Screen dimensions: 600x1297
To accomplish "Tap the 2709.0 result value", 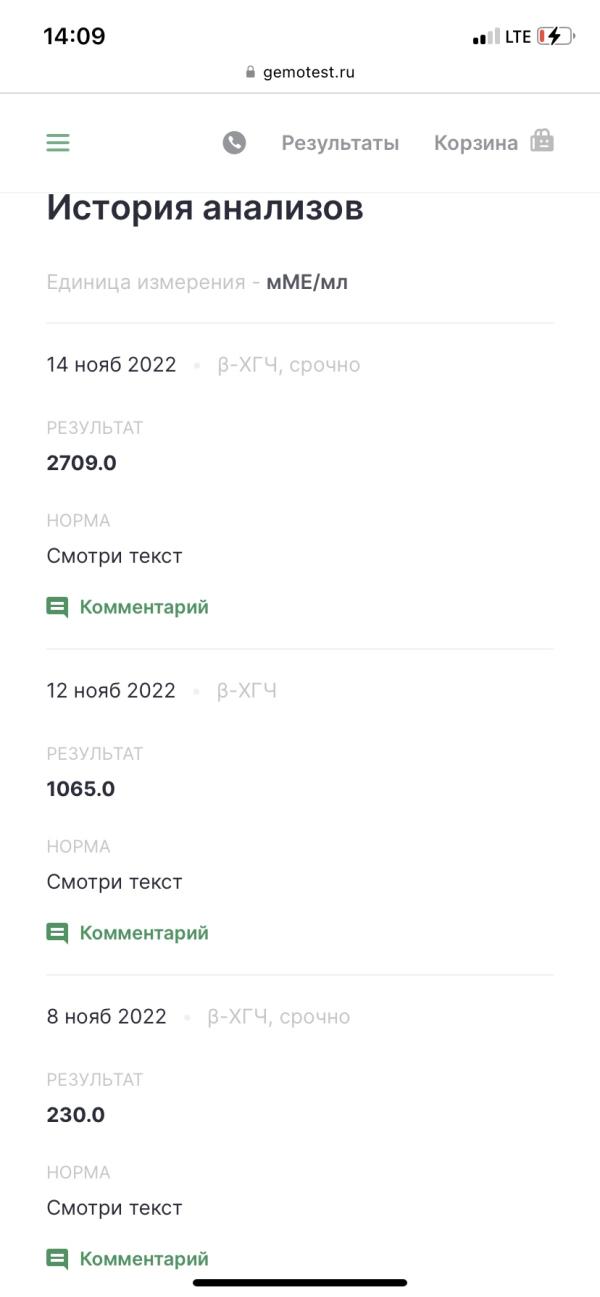I will (x=82, y=463).
